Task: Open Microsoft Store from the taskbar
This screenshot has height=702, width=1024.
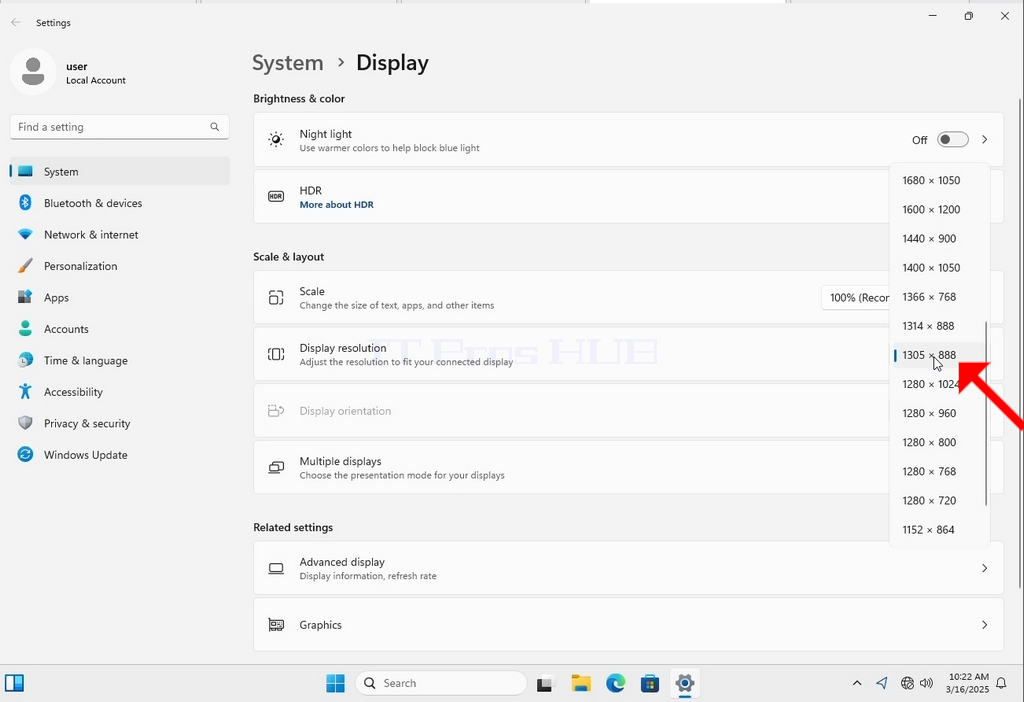Action: point(650,683)
